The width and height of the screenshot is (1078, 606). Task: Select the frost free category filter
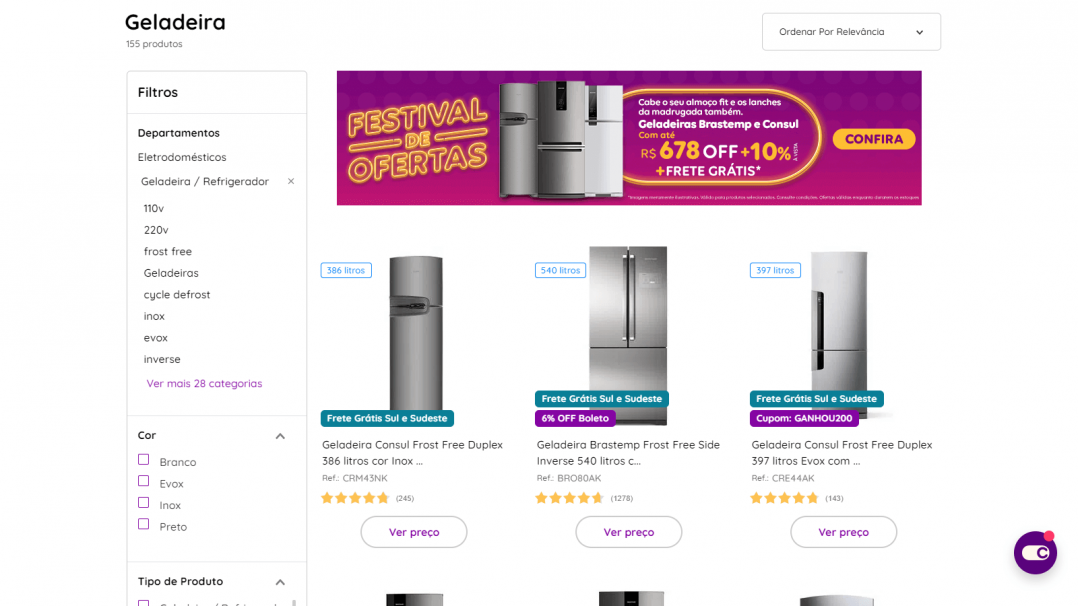[167, 251]
